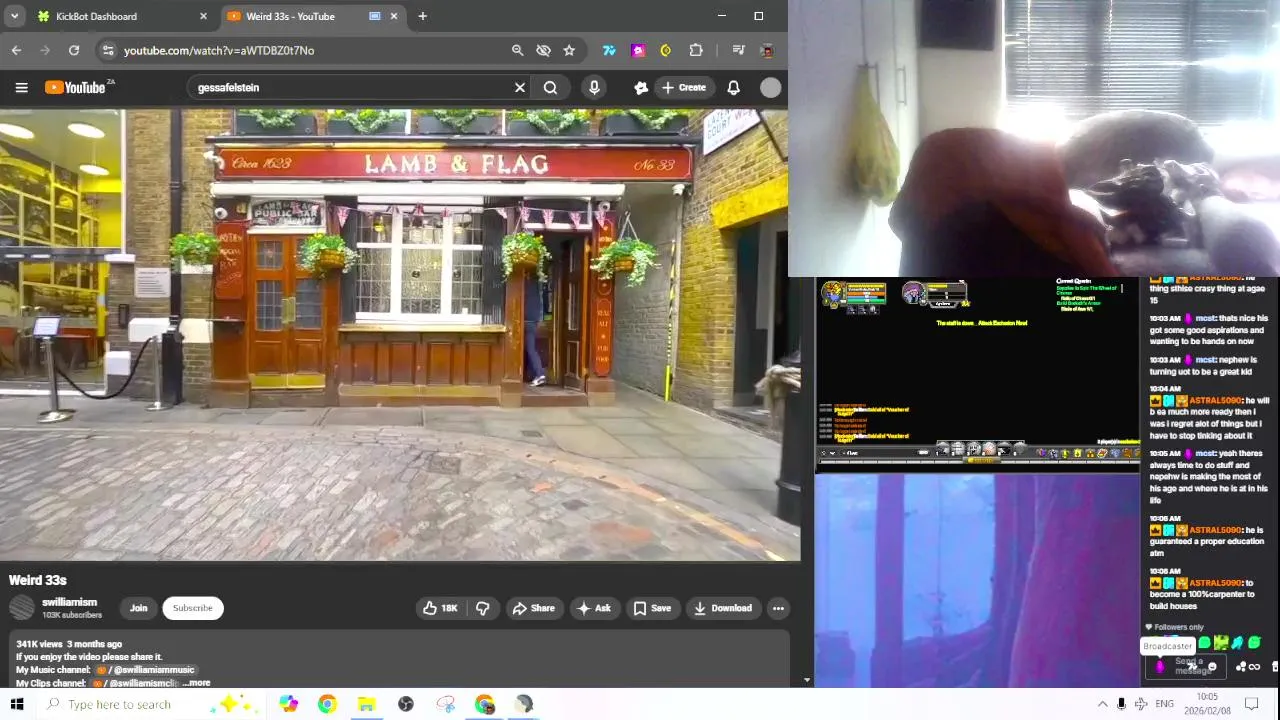Open the Windows Start menu

(17, 704)
